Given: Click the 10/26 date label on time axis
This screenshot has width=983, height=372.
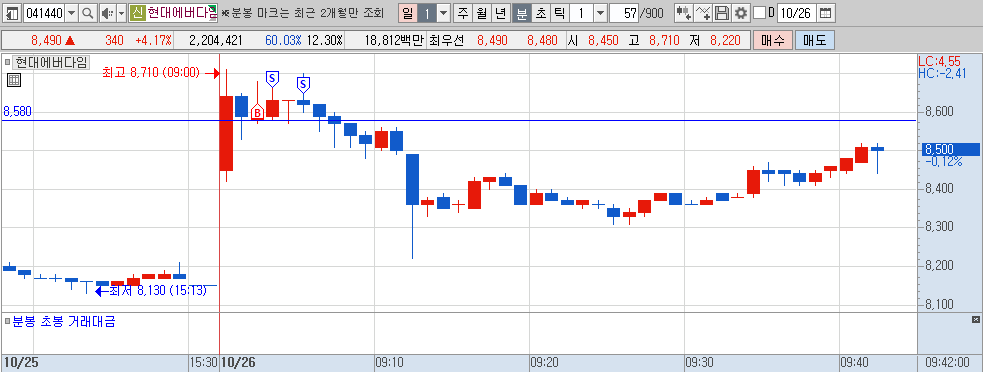Looking at the screenshot, I should (237, 362).
